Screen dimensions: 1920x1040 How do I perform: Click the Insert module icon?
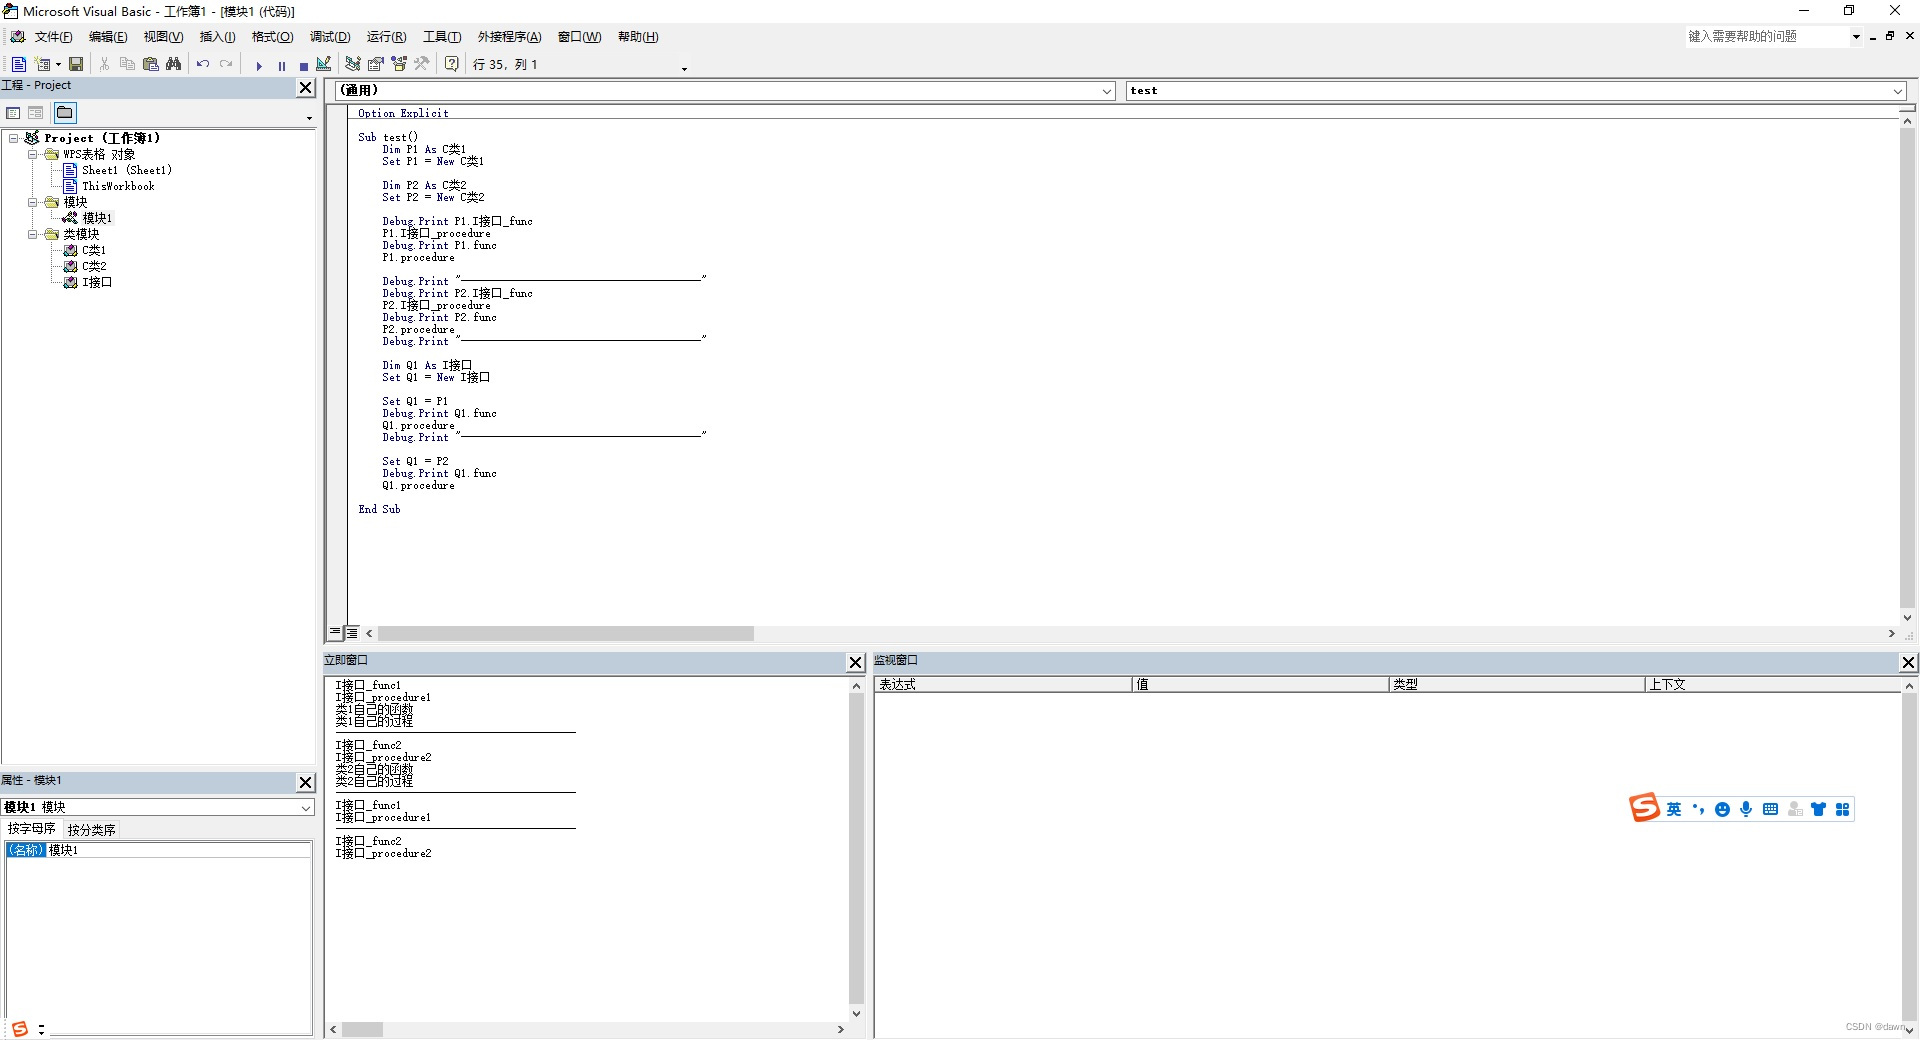pyautogui.click(x=43, y=64)
